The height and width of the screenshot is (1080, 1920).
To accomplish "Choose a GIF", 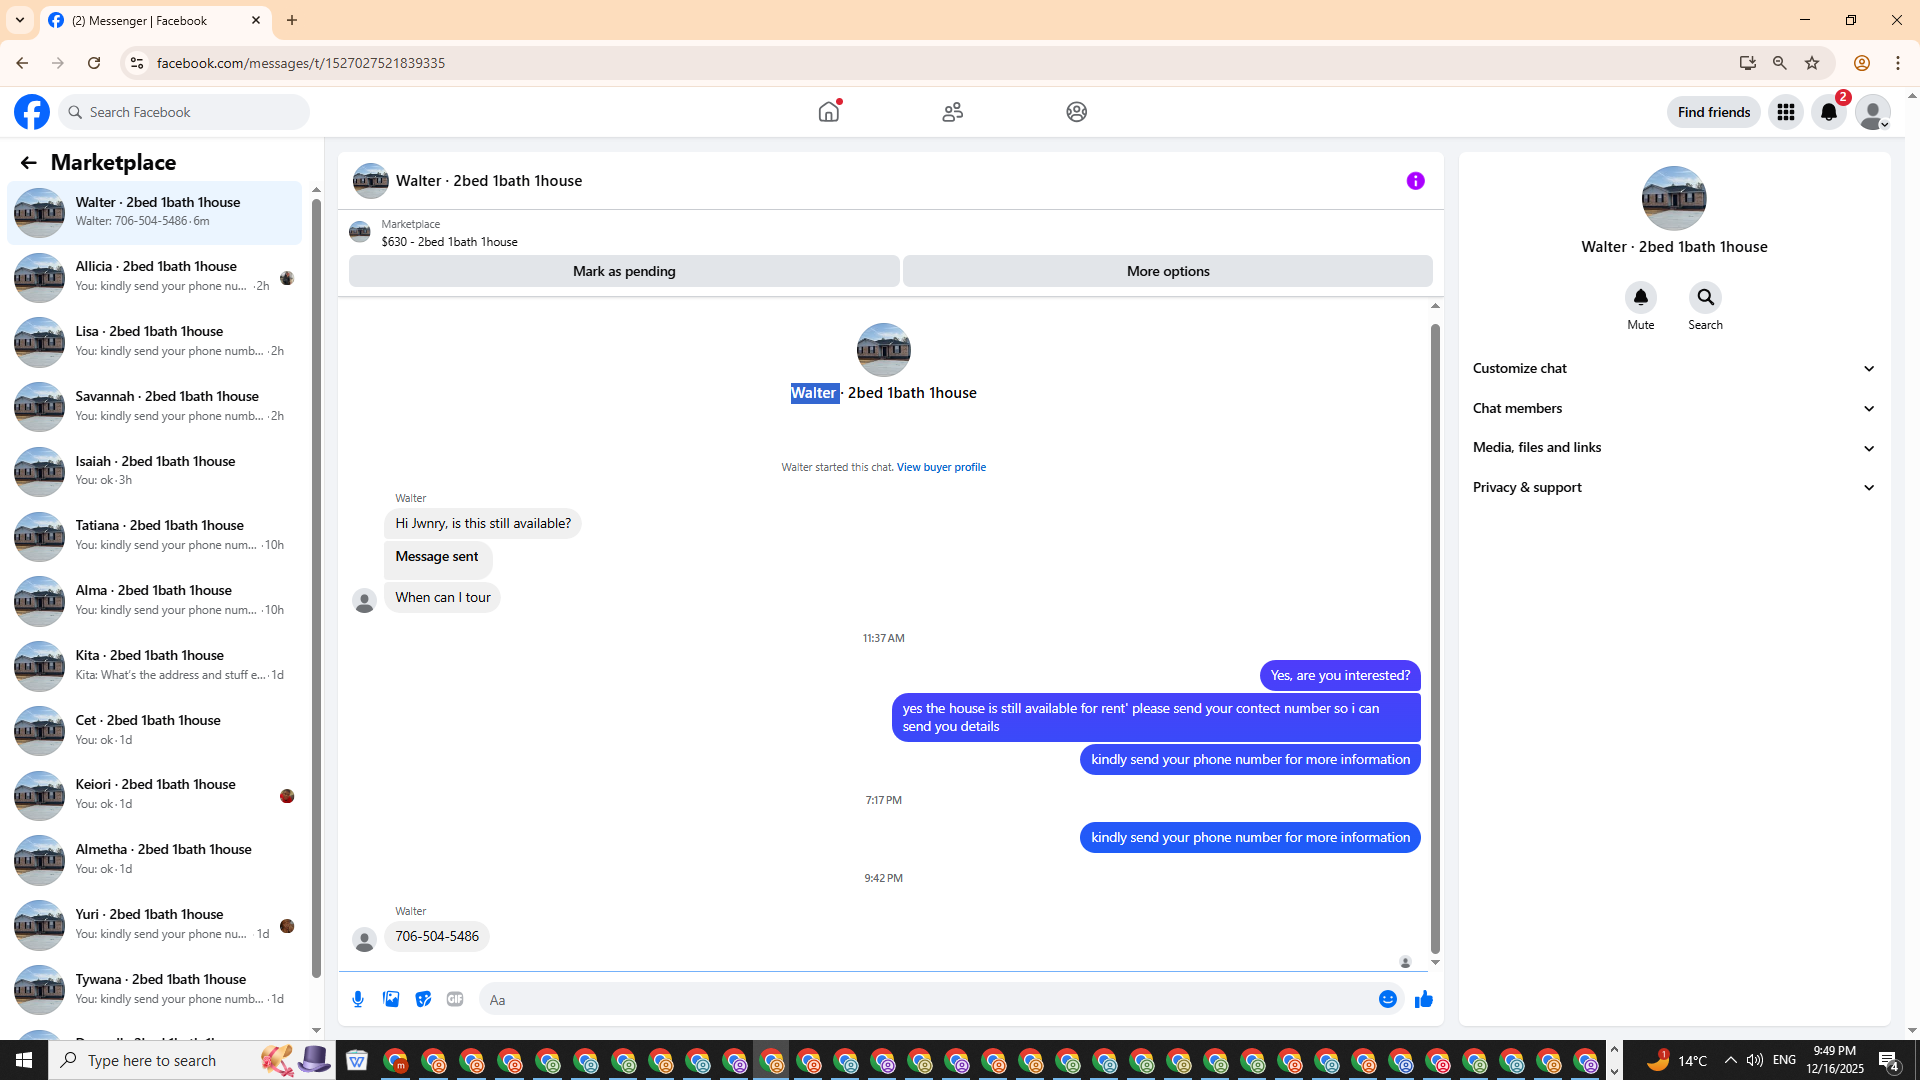I will tap(455, 999).
